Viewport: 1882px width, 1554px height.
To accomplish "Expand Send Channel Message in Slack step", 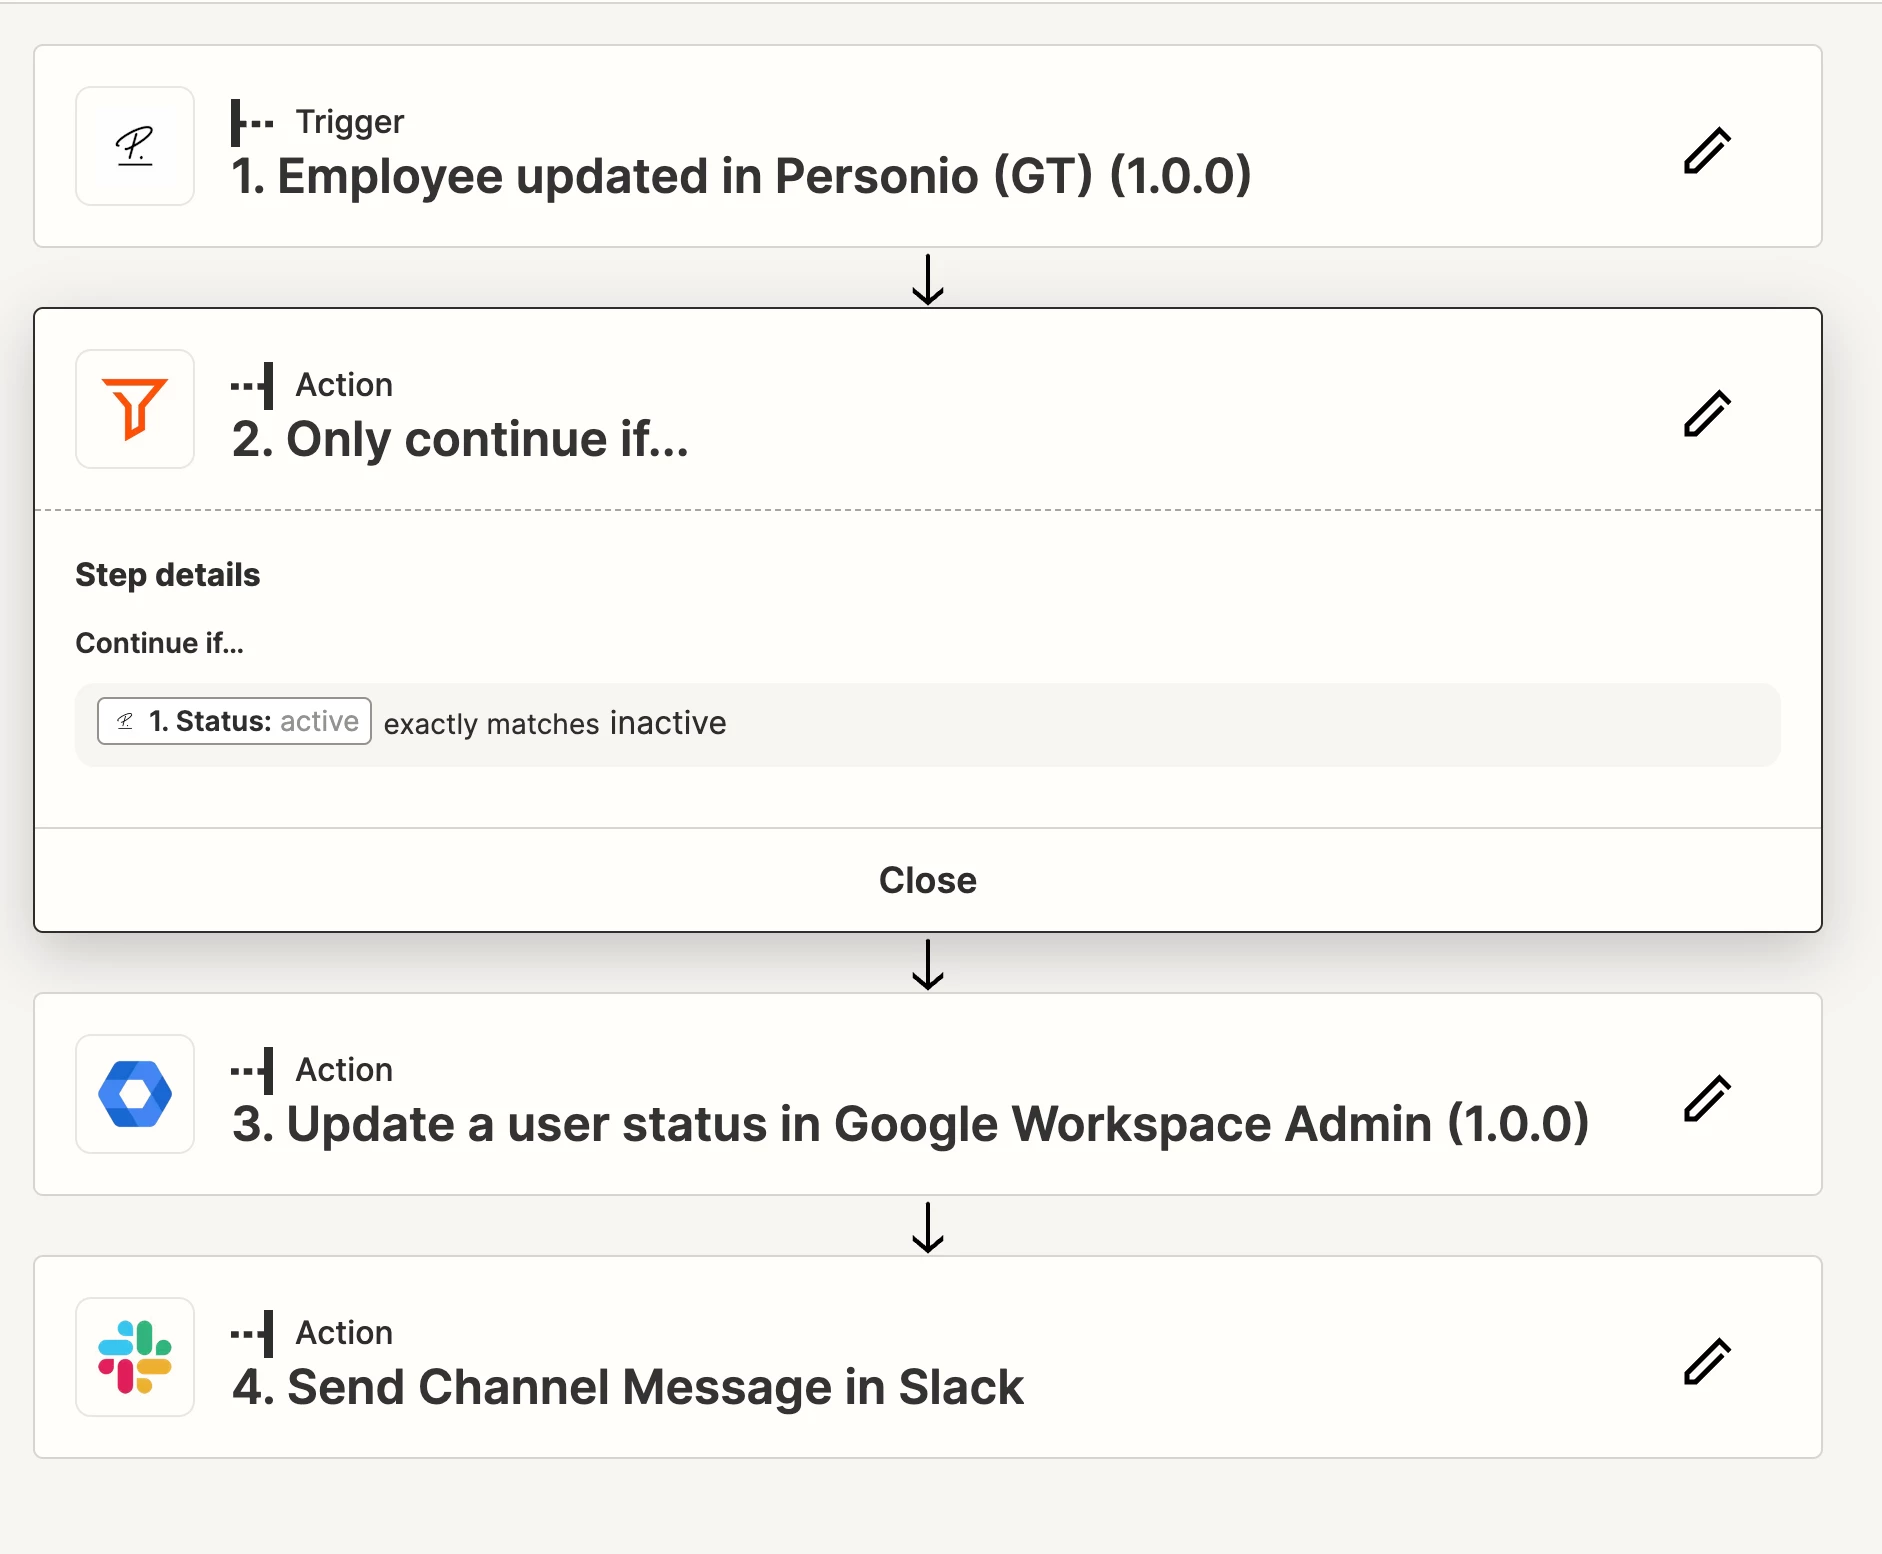I will tap(628, 1387).
